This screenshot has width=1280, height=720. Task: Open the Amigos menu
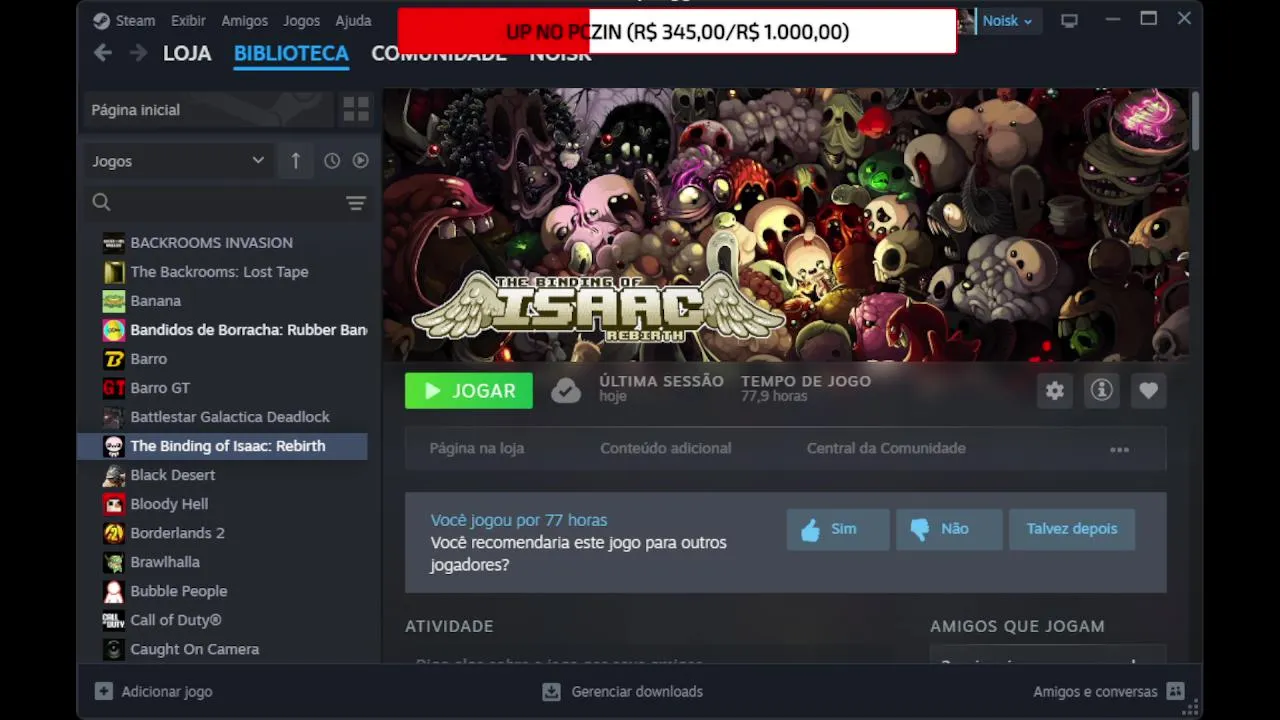(244, 20)
